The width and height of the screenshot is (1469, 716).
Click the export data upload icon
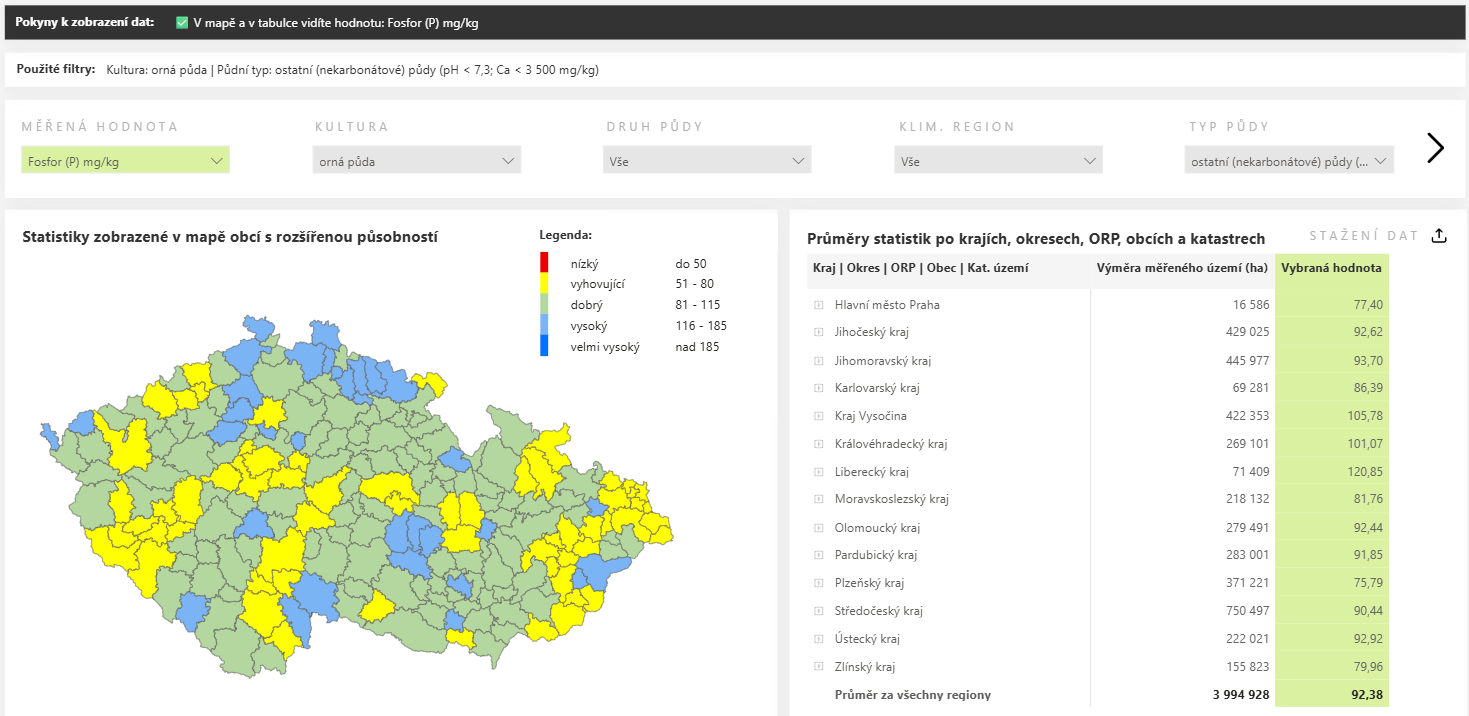tap(1439, 236)
